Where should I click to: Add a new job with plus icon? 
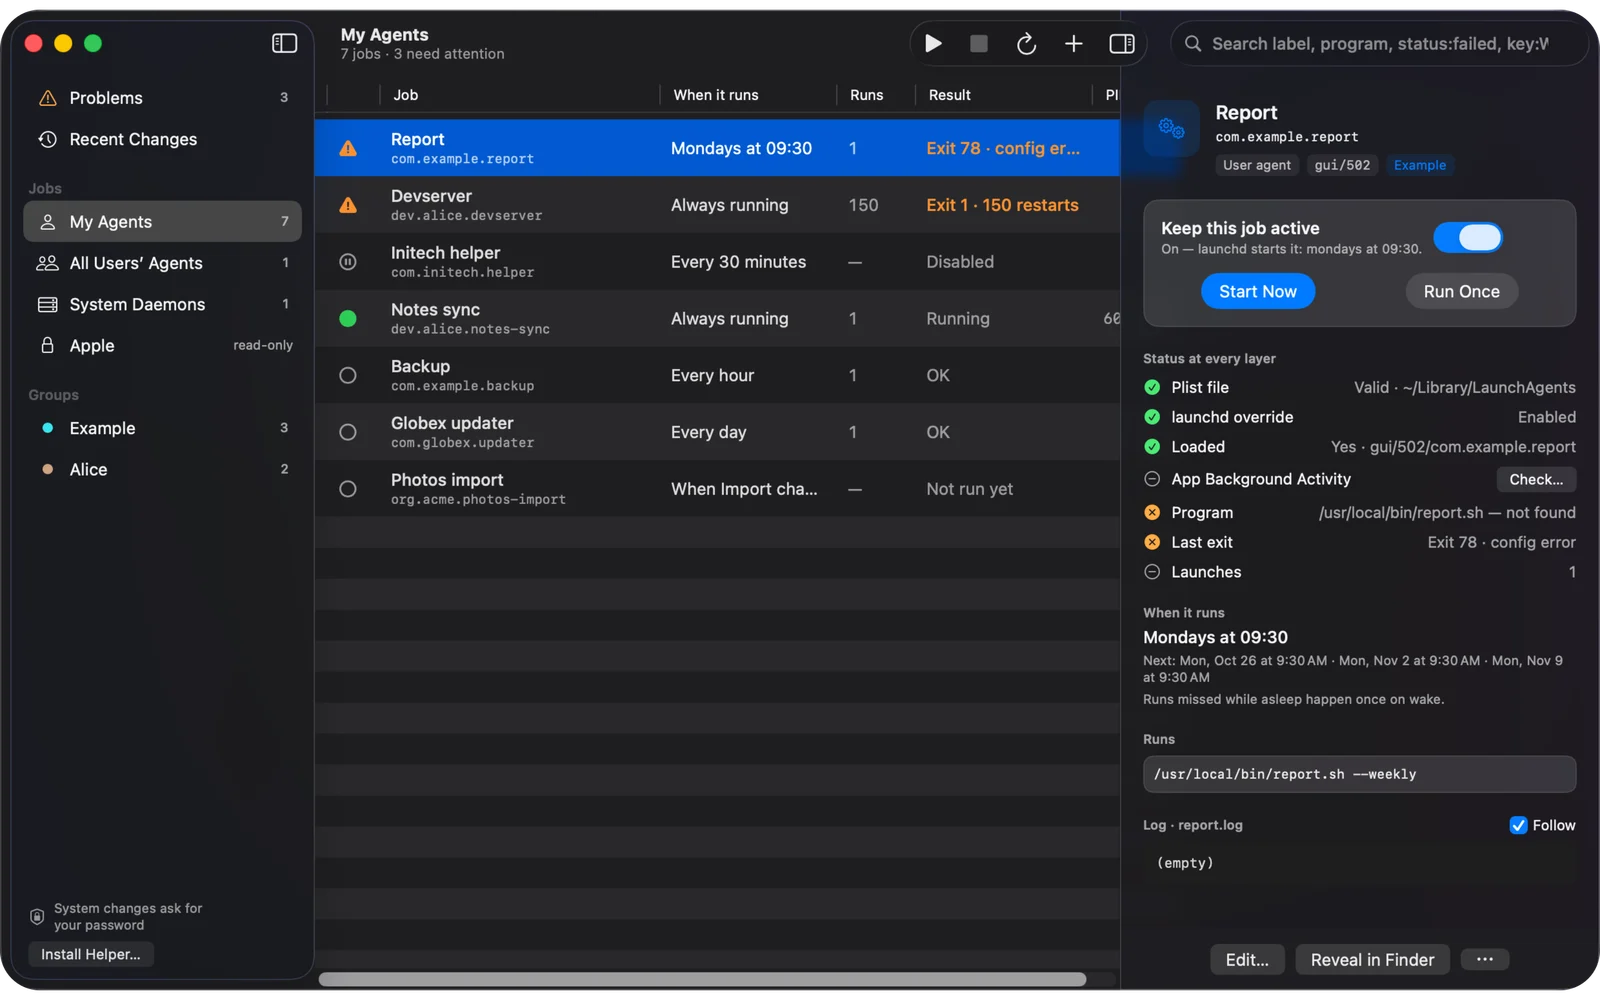(1073, 43)
